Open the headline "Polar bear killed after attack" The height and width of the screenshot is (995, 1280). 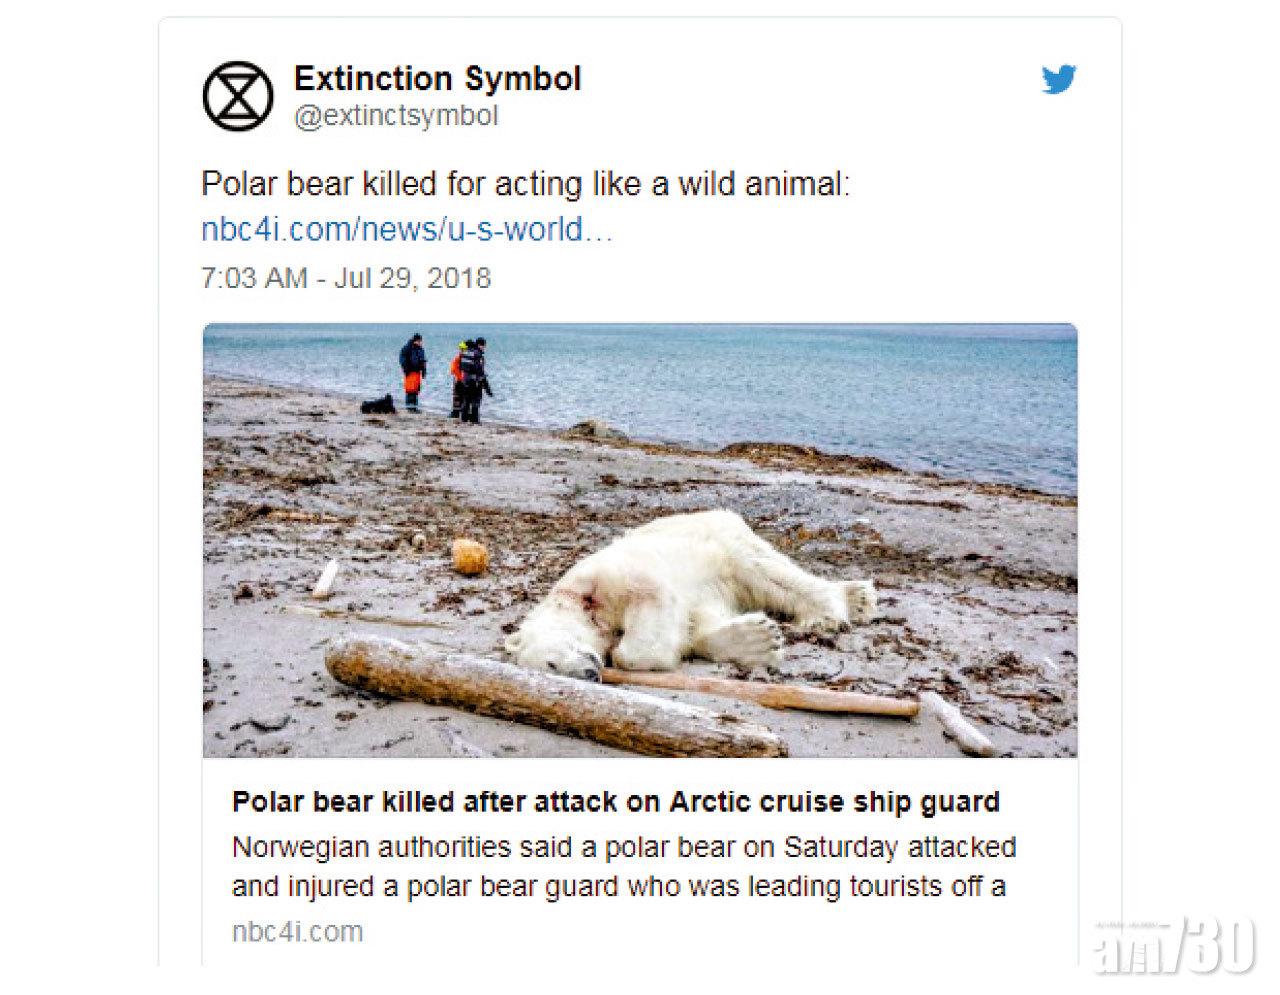(615, 801)
